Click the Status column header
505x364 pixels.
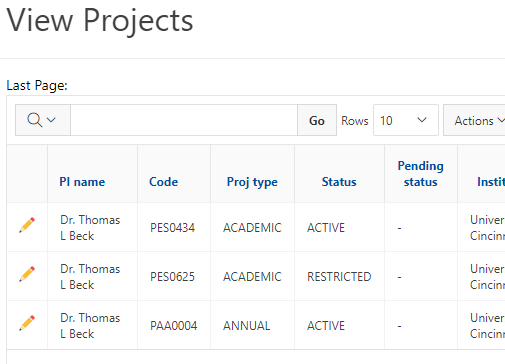(x=339, y=182)
